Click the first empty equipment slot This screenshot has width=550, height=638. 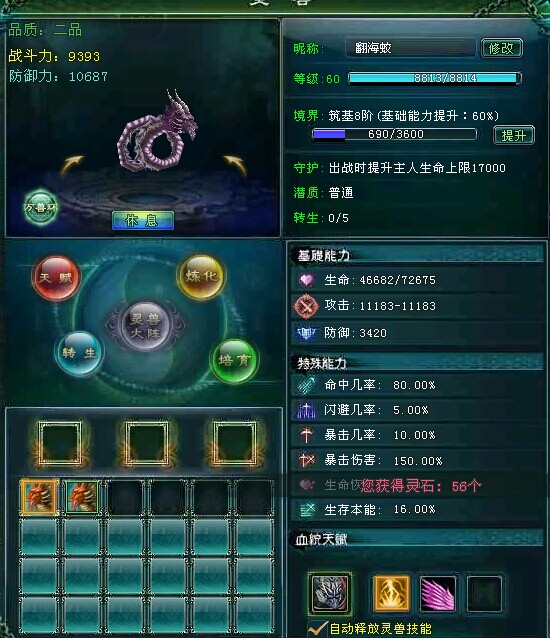pos(60,444)
